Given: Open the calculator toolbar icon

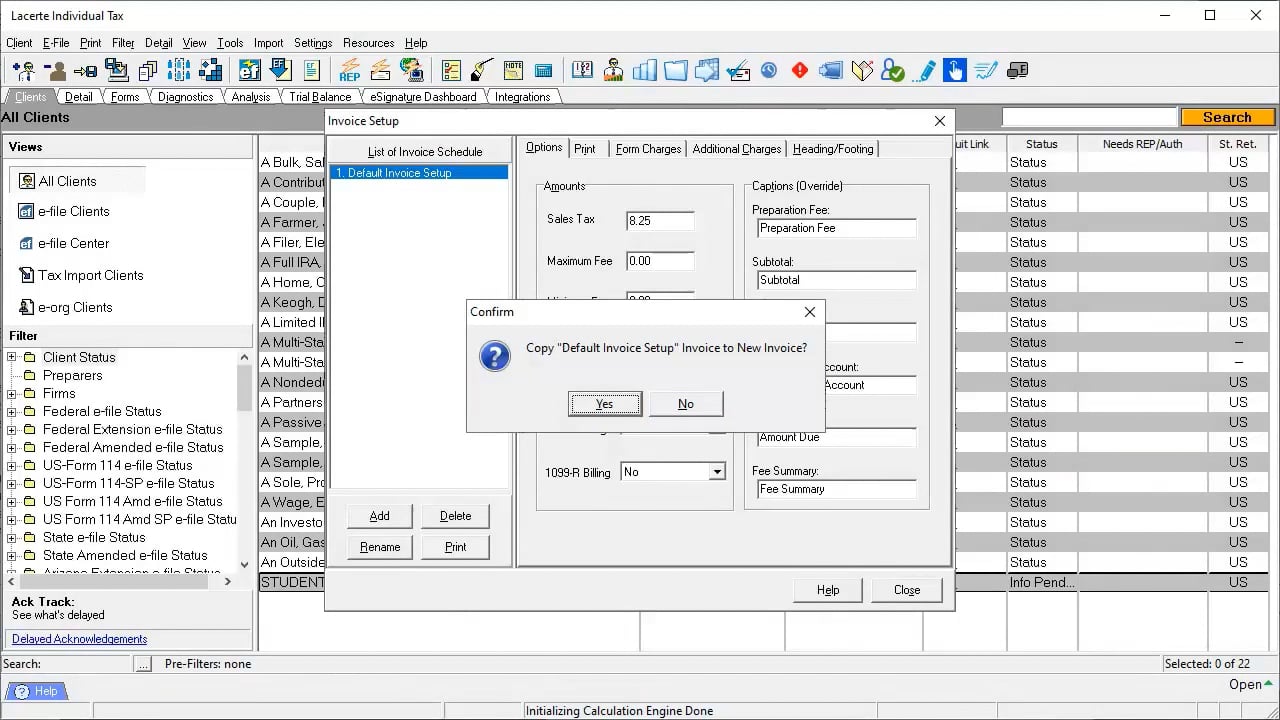Looking at the screenshot, I should click(x=543, y=70).
